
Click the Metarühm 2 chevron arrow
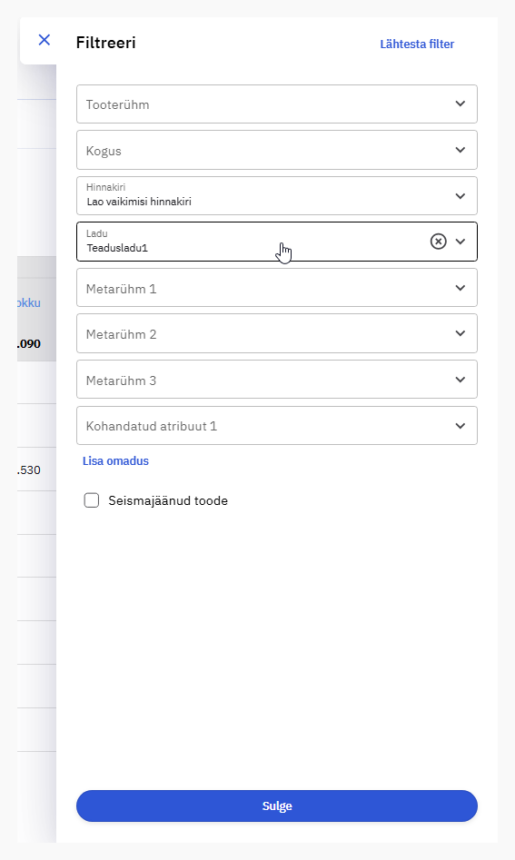(460, 333)
